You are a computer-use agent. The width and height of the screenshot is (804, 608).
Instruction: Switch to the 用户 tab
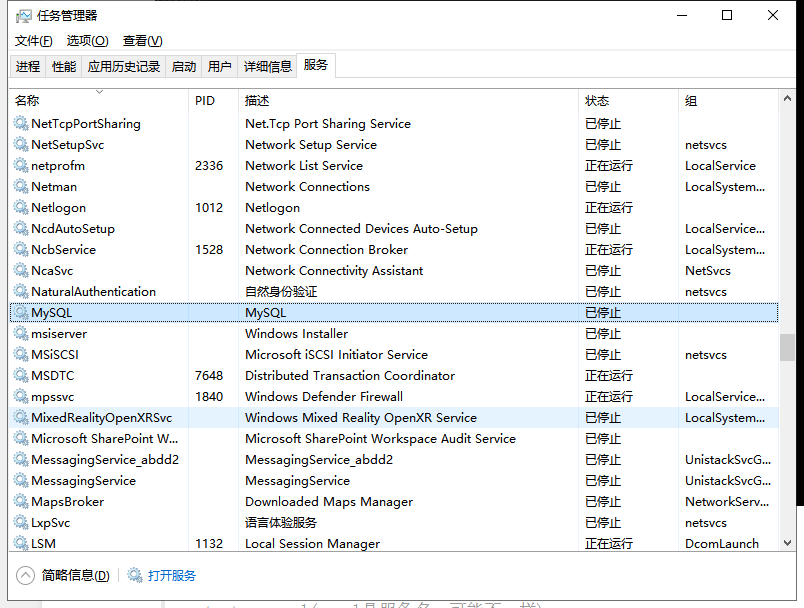pyautogui.click(x=219, y=65)
